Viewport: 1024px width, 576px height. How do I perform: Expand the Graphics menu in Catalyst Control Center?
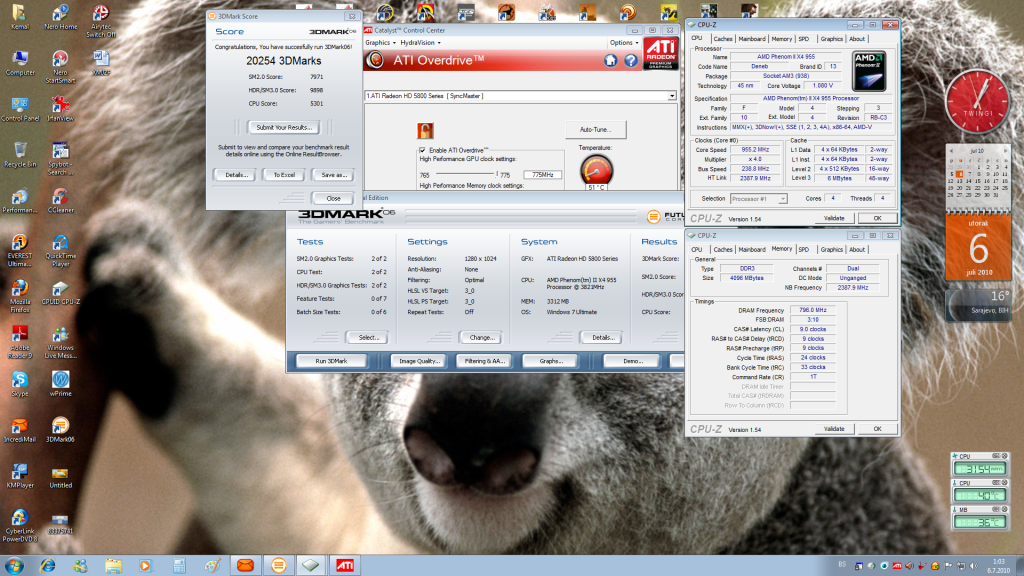[380, 42]
